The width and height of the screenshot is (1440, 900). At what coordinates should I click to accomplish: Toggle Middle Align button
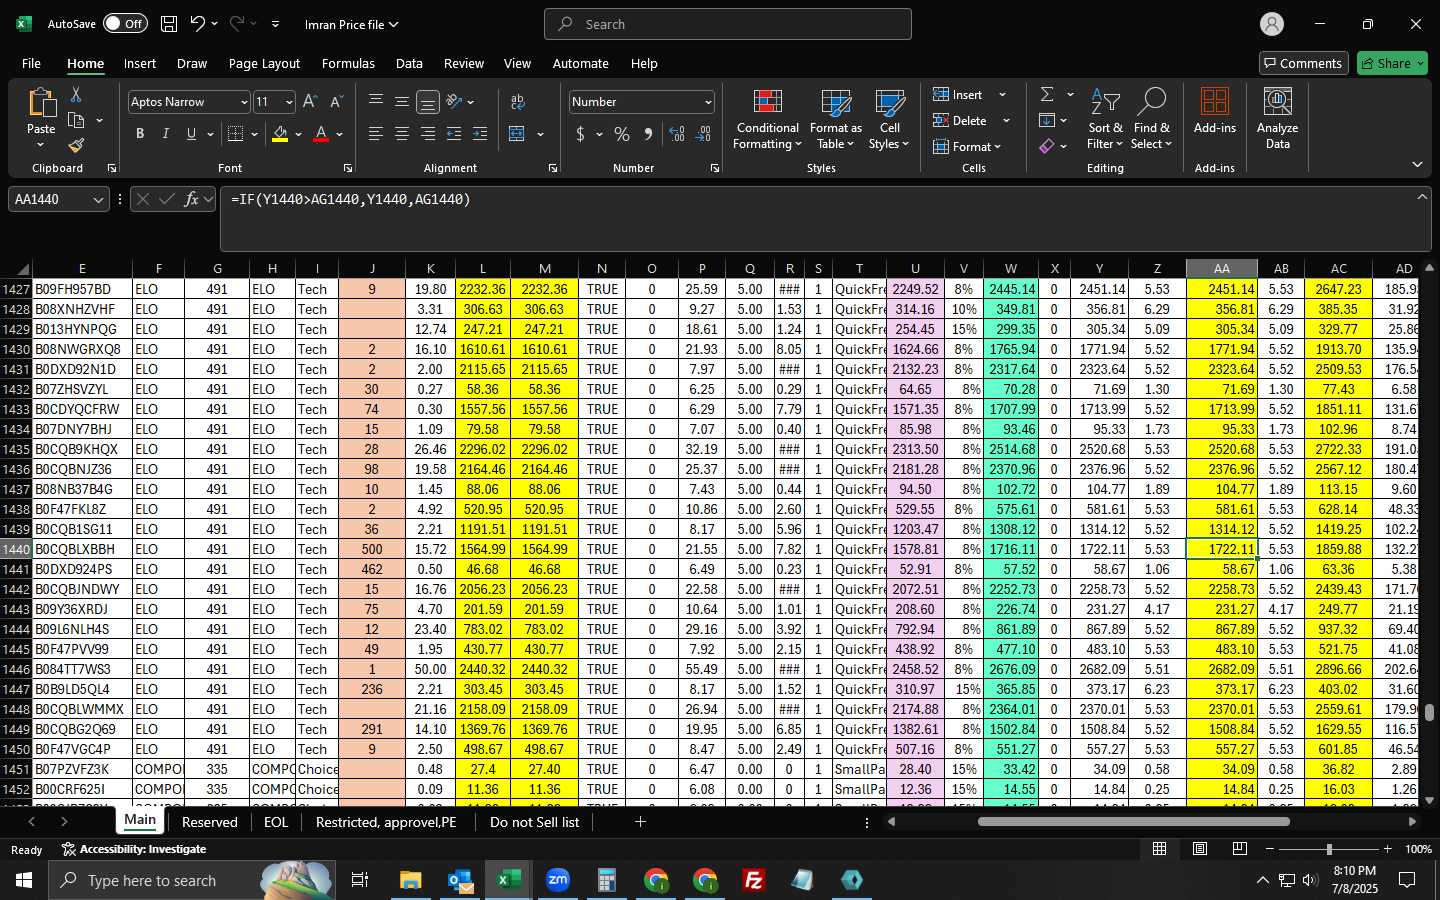pyautogui.click(x=402, y=102)
